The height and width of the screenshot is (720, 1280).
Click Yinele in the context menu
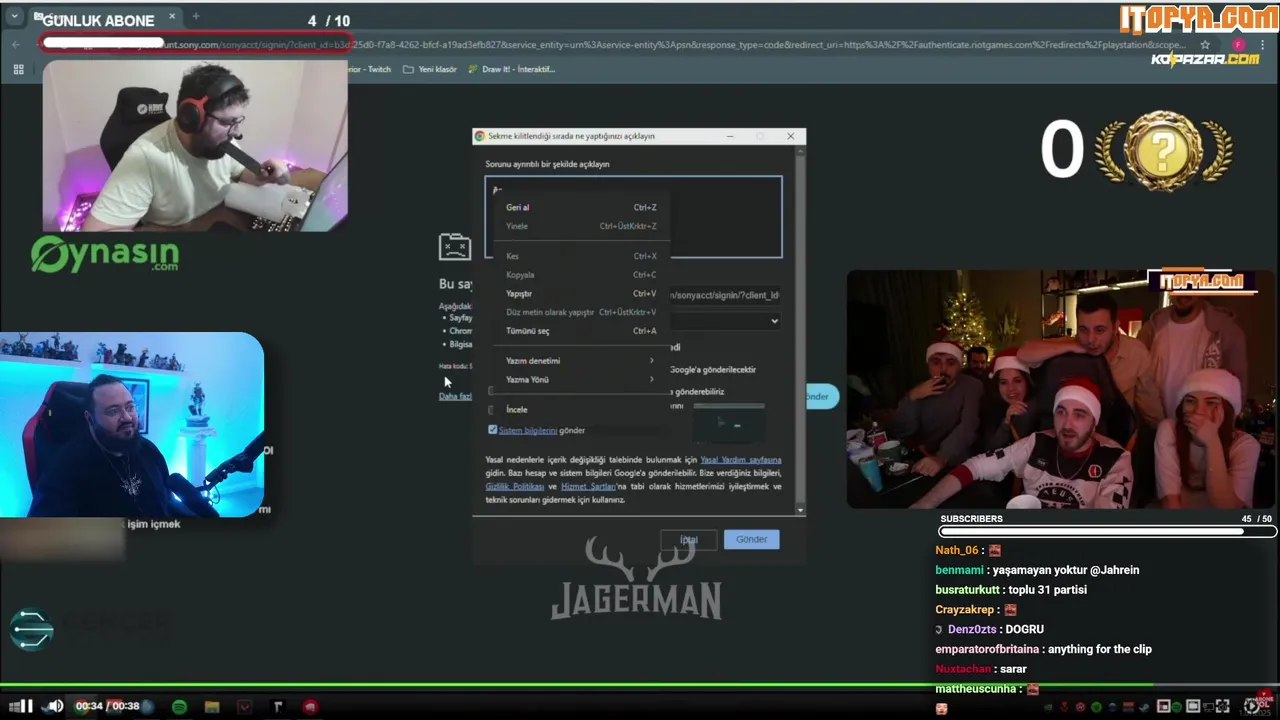[x=580, y=226]
